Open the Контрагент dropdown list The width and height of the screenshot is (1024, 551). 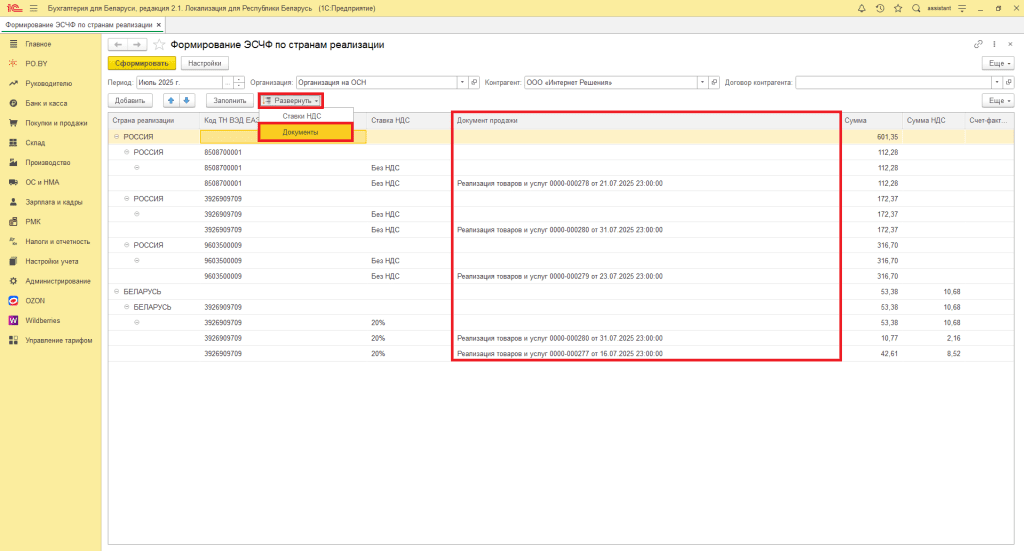point(702,82)
